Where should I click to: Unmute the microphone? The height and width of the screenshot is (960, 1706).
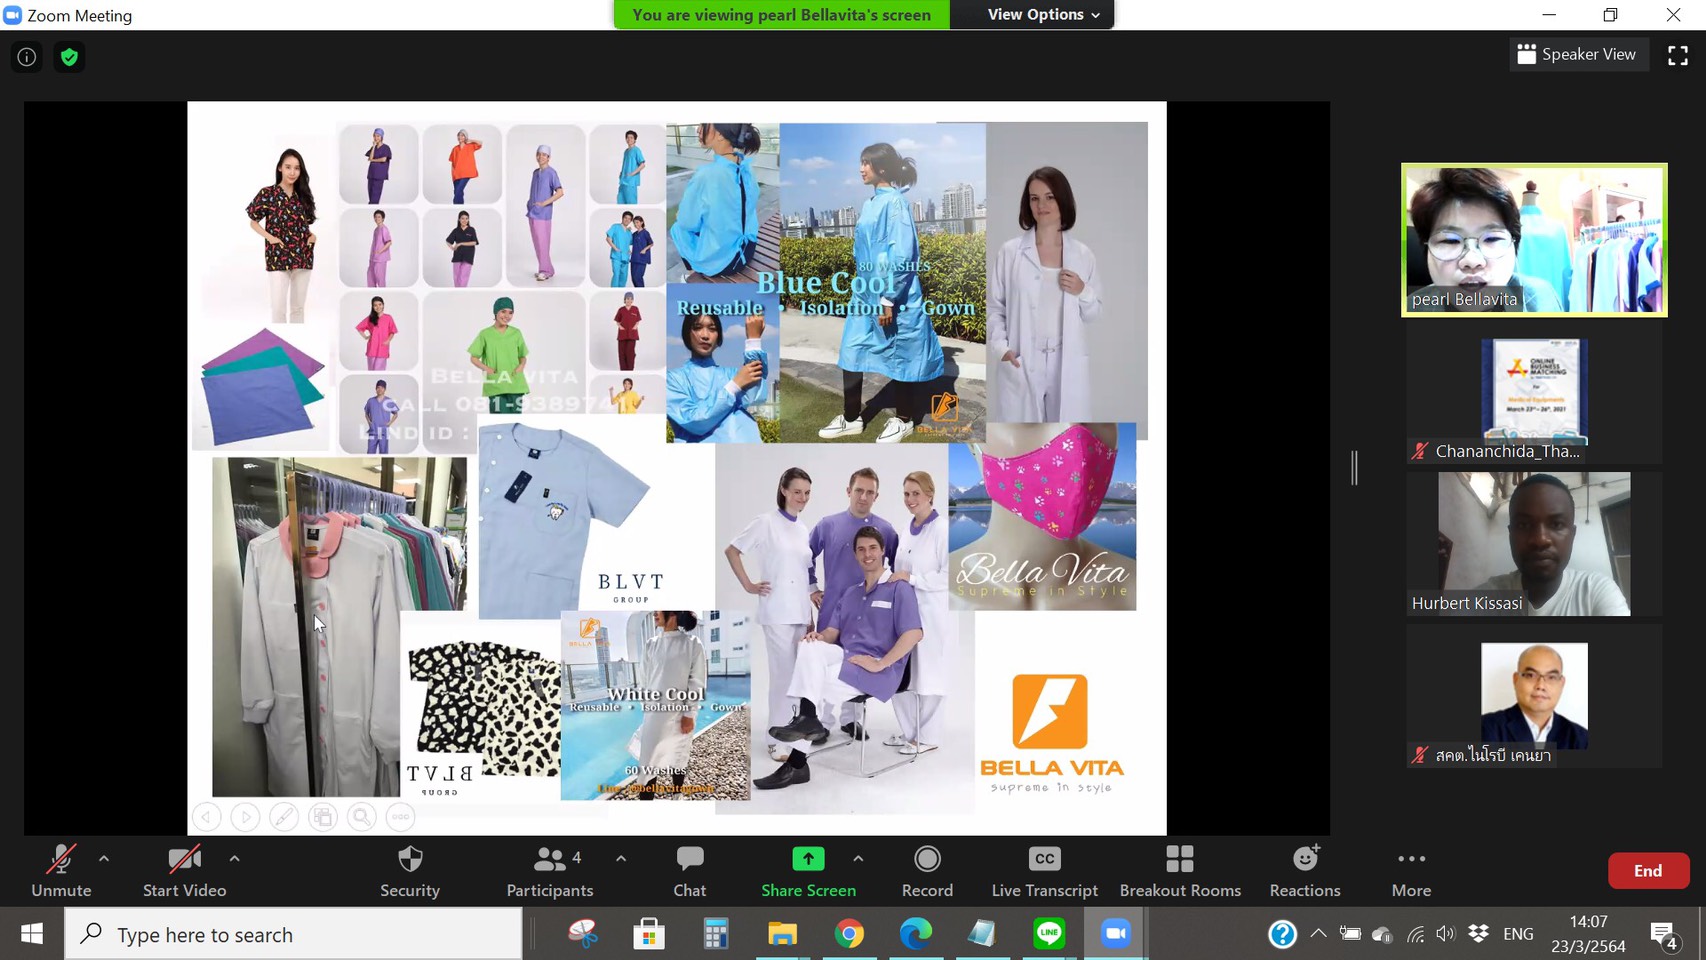pyautogui.click(x=61, y=870)
